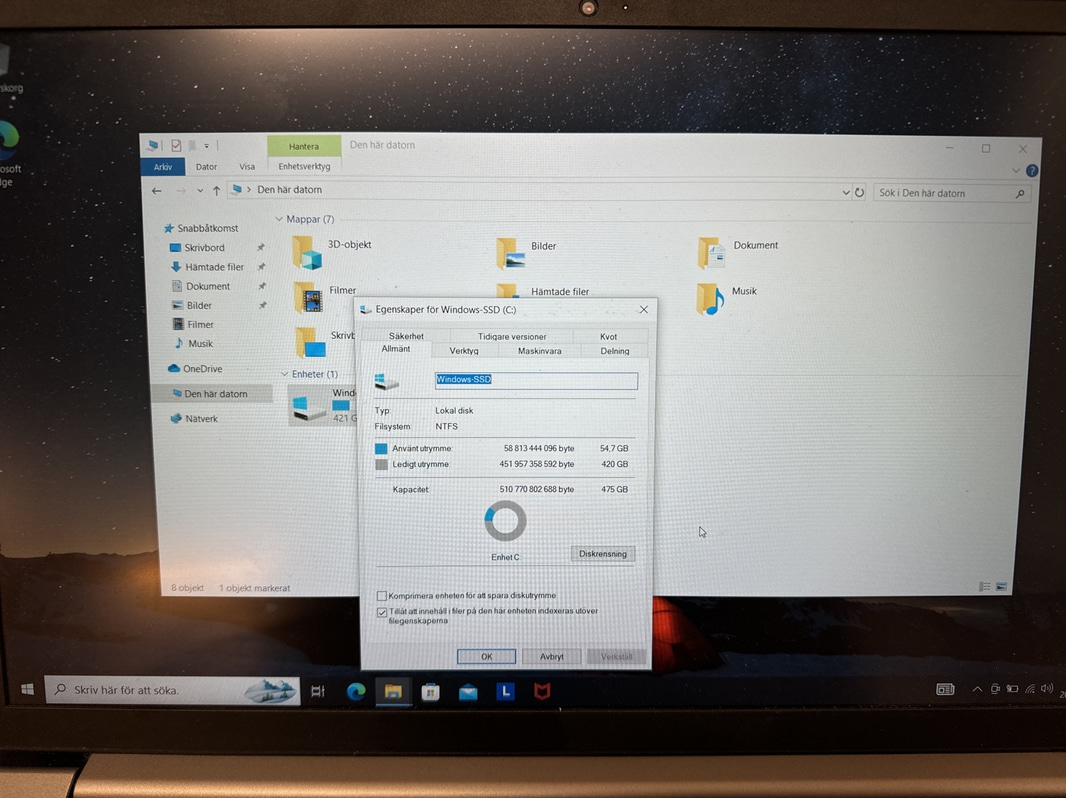The width and height of the screenshot is (1066, 798).
Task: Select Snabbåtkomst in navigation pane
Action: tap(207, 228)
